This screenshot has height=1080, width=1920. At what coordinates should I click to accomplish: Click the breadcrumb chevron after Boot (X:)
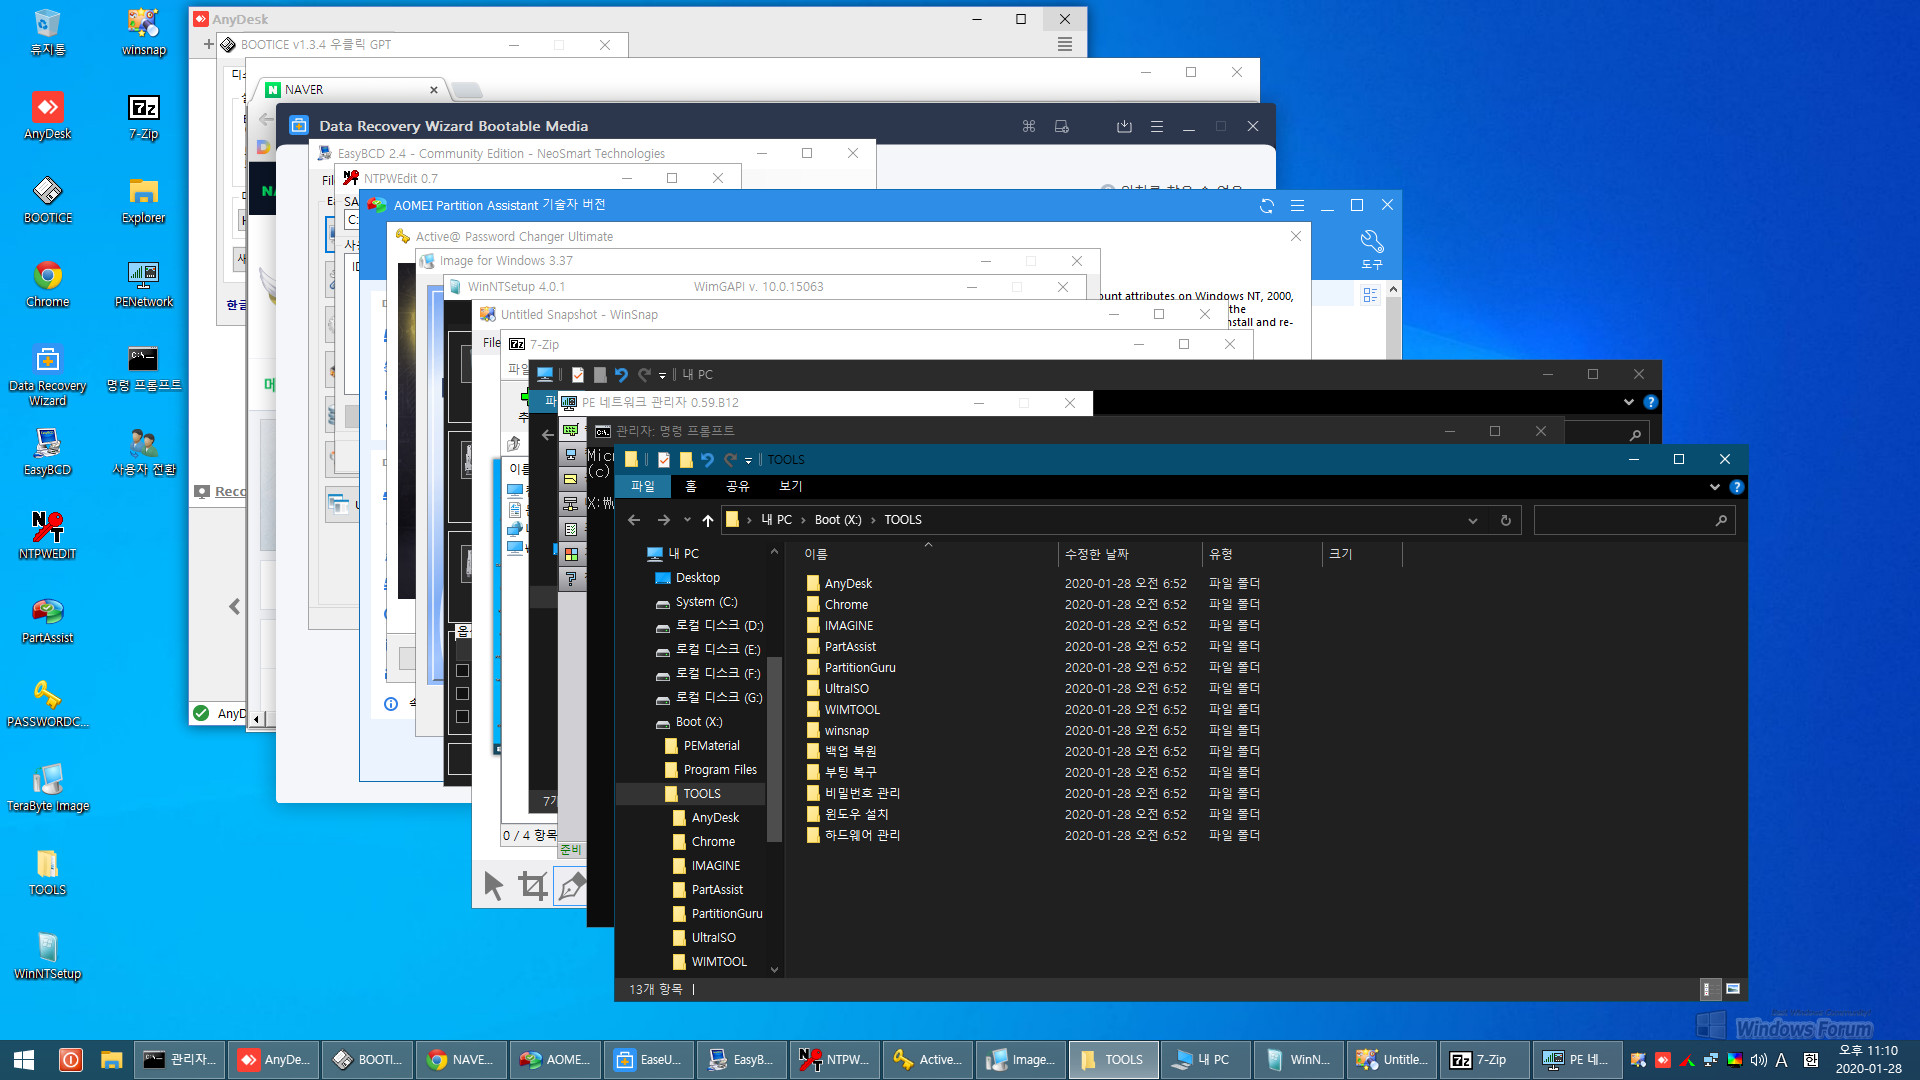(x=873, y=520)
